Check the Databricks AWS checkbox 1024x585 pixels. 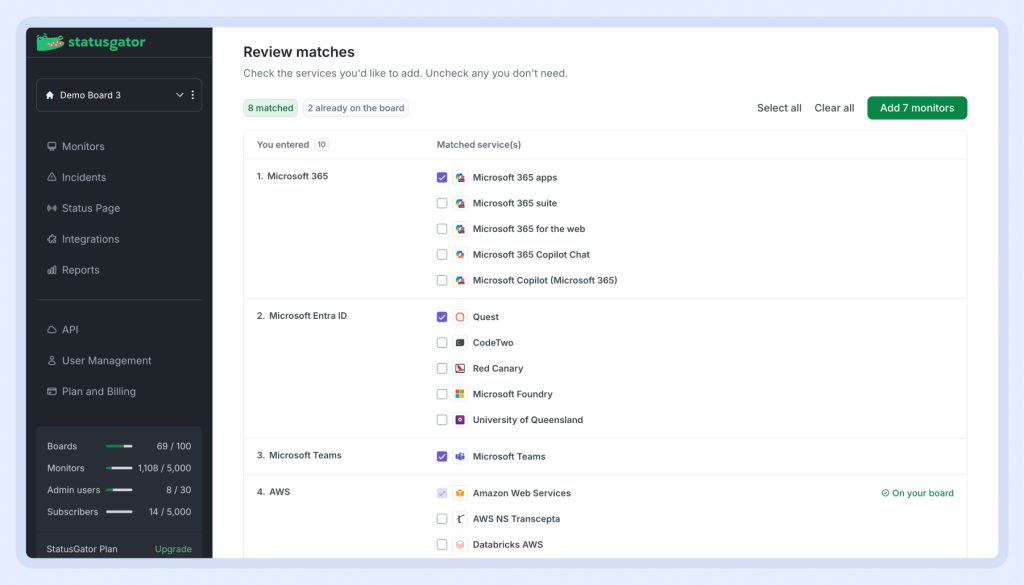[442, 545]
